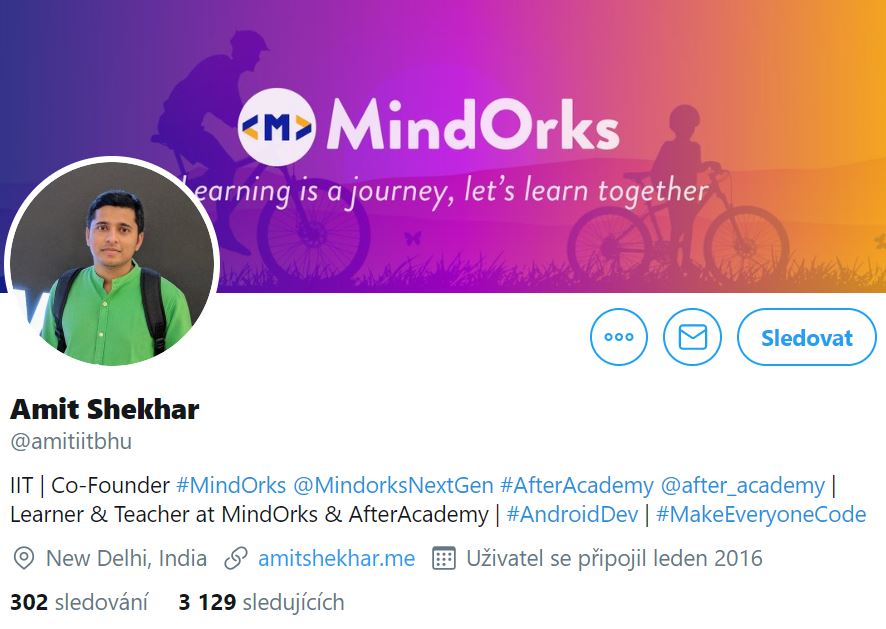View the 302 sledování following list
Image resolution: width=886 pixels, height=629 pixels.
tap(79, 602)
